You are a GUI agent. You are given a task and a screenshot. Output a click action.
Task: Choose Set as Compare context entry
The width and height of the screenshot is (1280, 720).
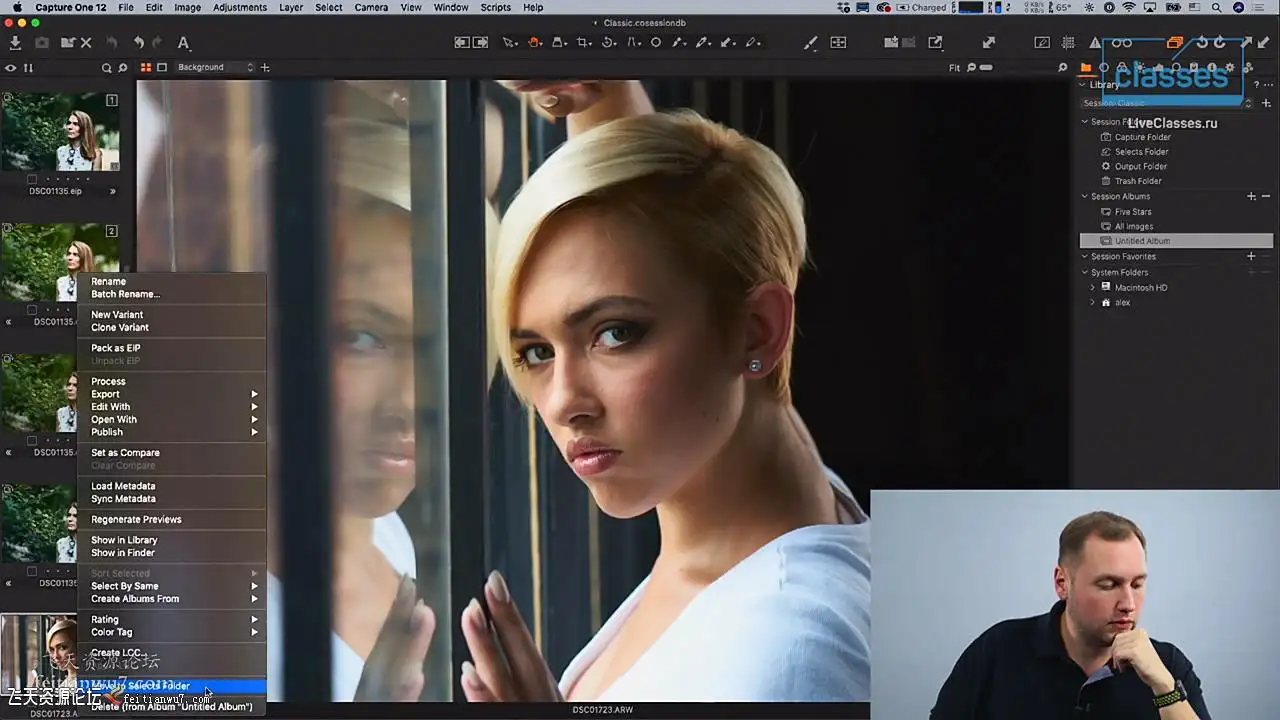[x=172, y=452]
